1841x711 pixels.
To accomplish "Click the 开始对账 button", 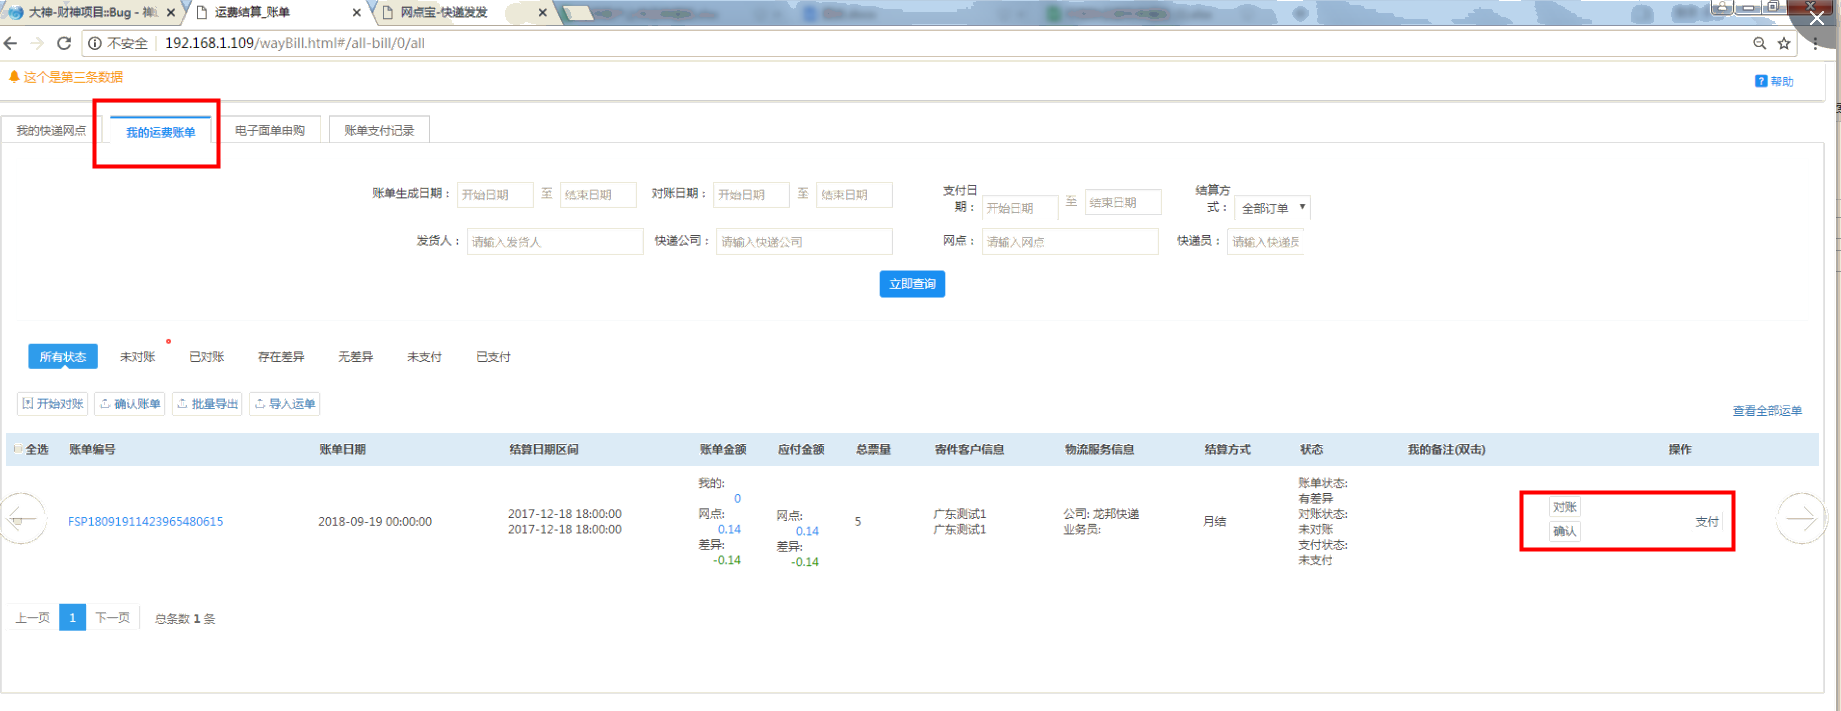I will coord(53,404).
